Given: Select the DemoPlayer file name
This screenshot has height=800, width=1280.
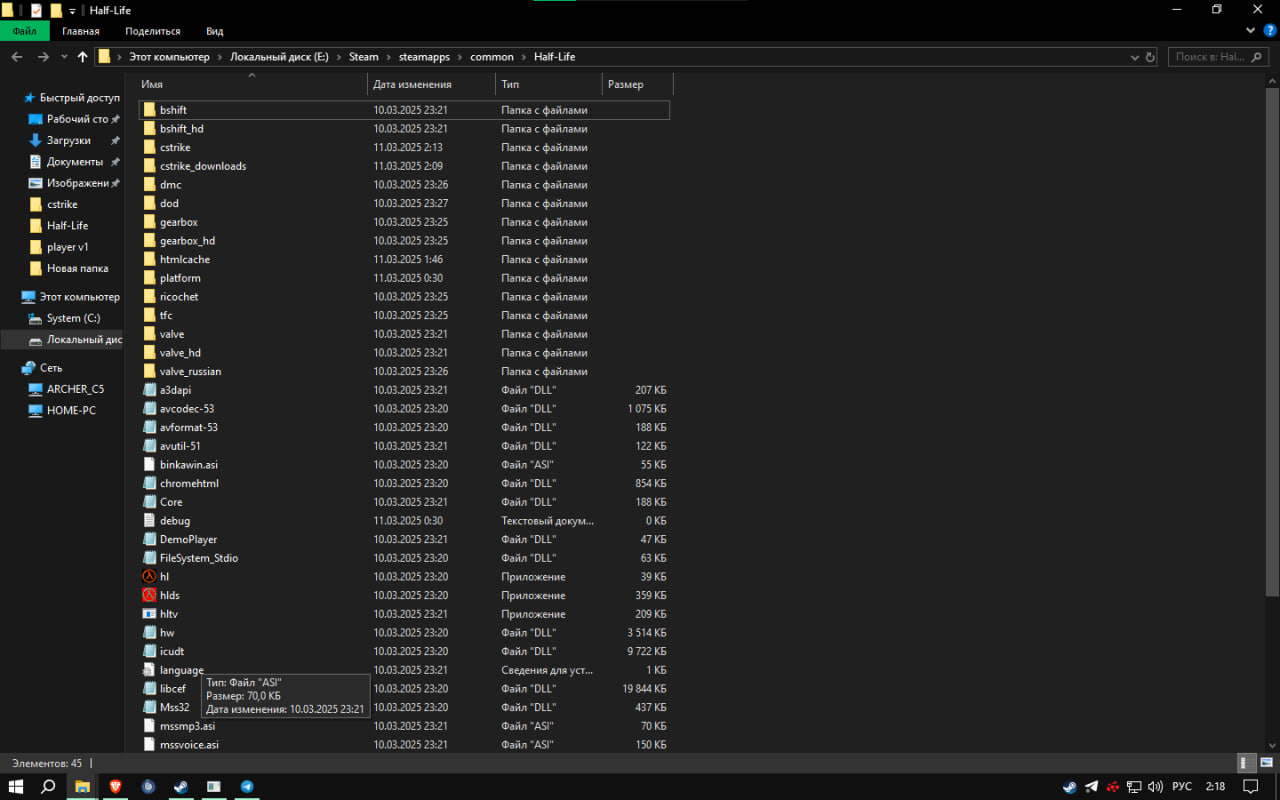Looking at the screenshot, I should [x=189, y=539].
